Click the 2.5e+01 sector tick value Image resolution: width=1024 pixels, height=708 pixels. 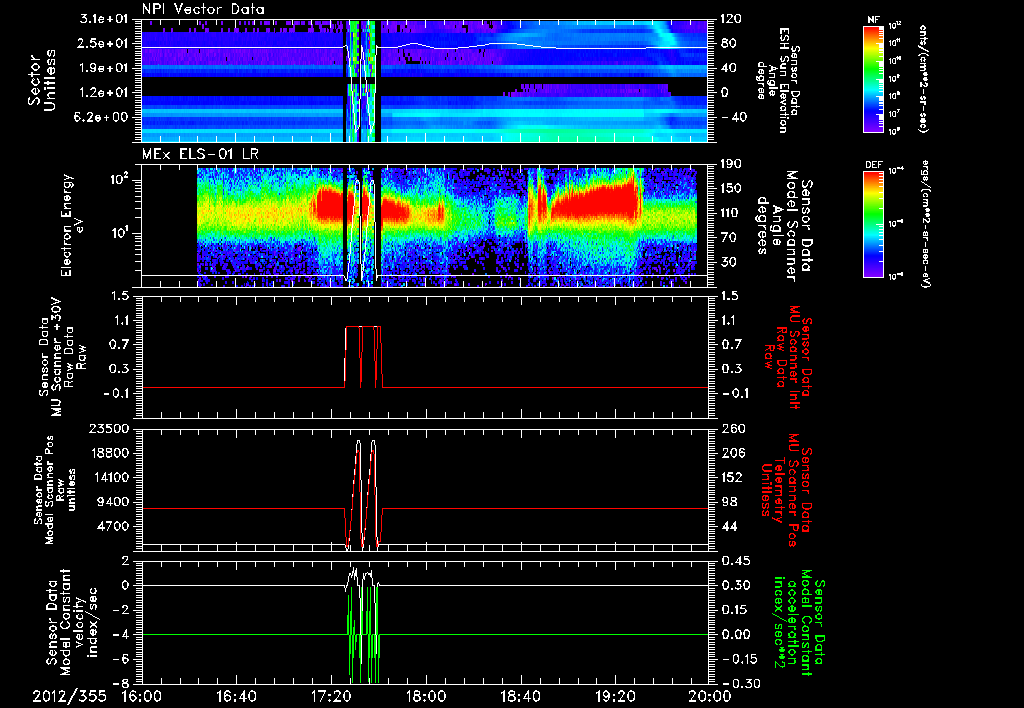[104, 43]
